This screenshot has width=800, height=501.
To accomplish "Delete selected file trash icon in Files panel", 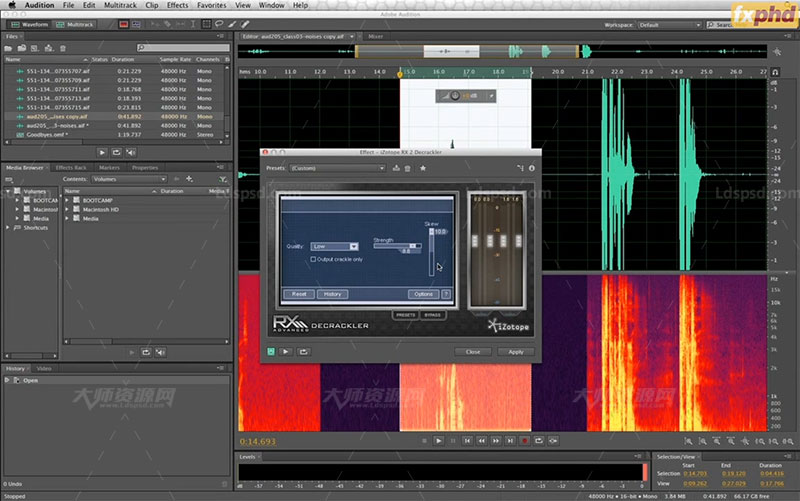I will (x=63, y=48).
